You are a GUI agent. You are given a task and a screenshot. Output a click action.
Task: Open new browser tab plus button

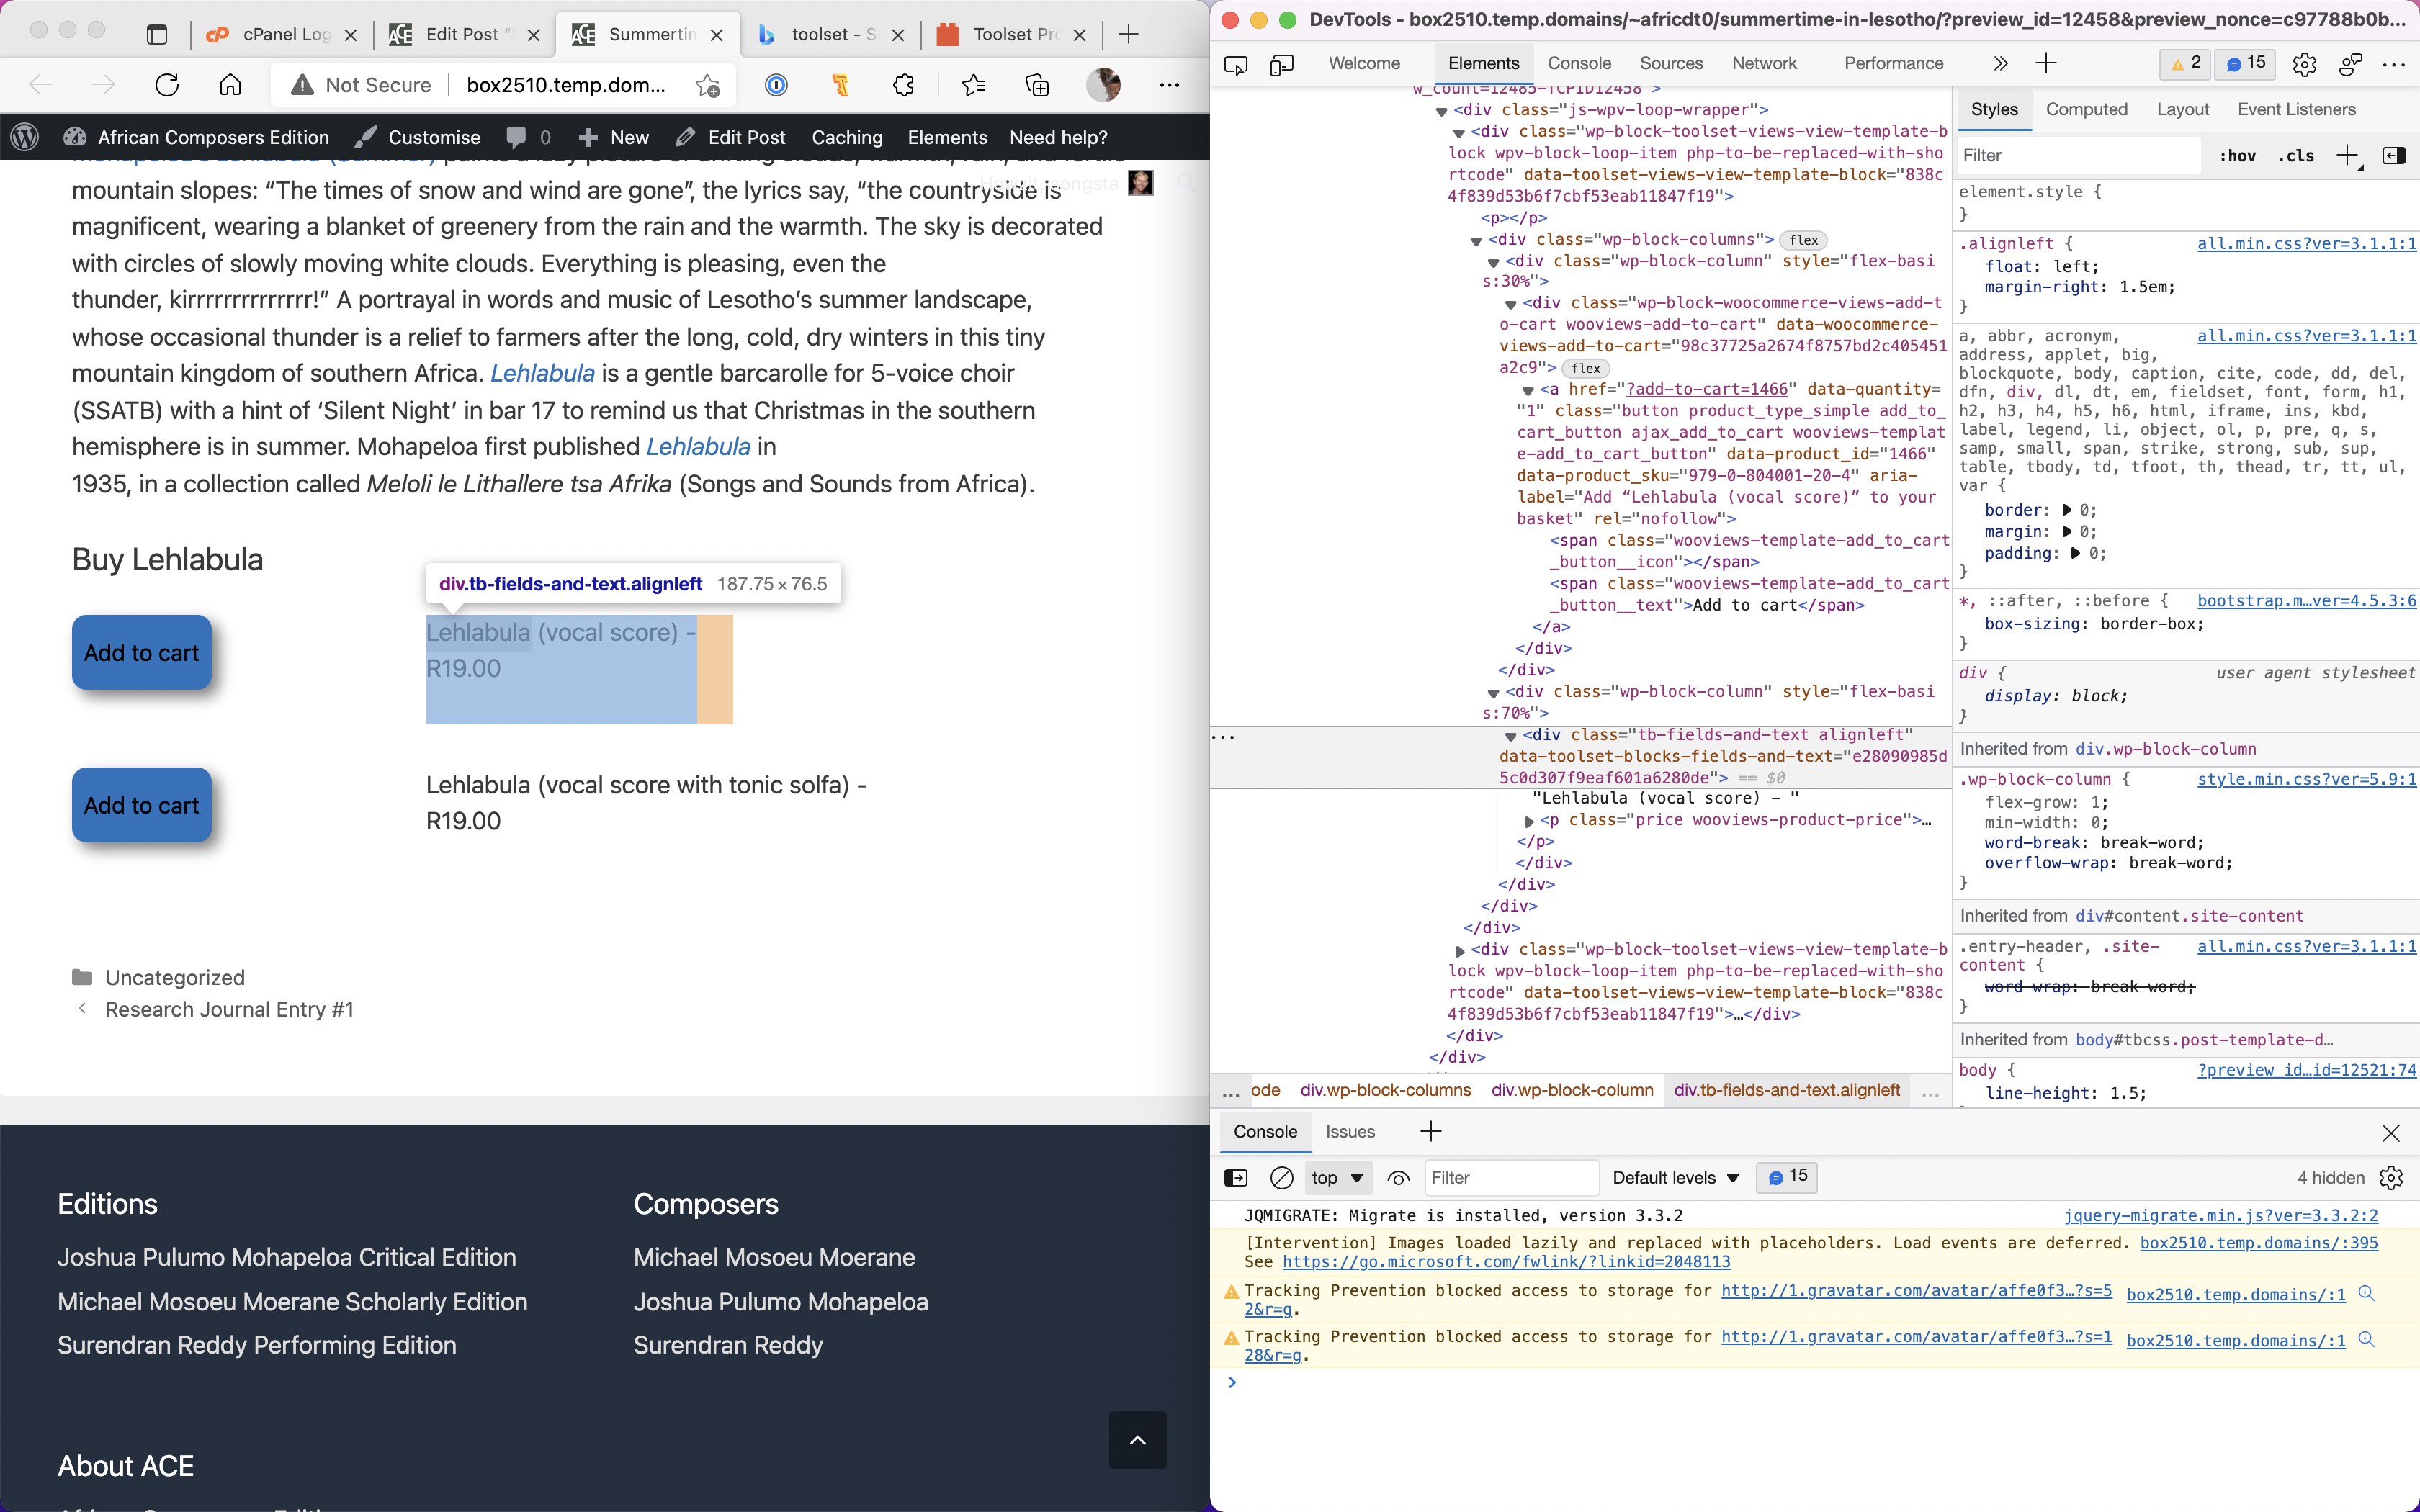[1128, 34]
